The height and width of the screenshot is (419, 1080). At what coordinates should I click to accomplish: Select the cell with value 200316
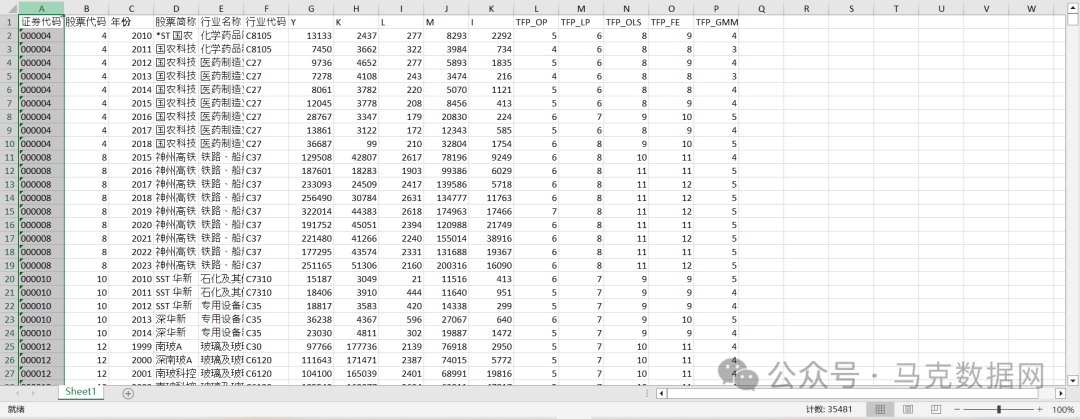click(x=446, y=265)
